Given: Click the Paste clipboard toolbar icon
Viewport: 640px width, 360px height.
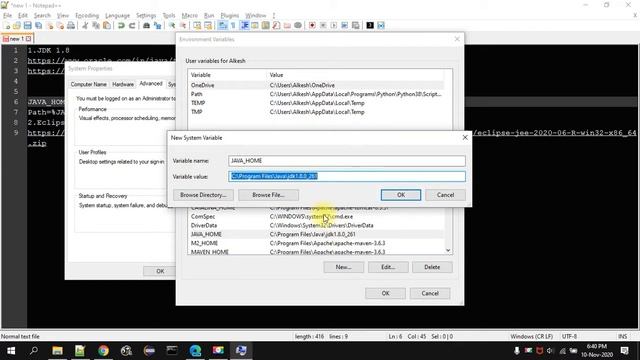Looking at the screenshot, I should pos(107,25).
